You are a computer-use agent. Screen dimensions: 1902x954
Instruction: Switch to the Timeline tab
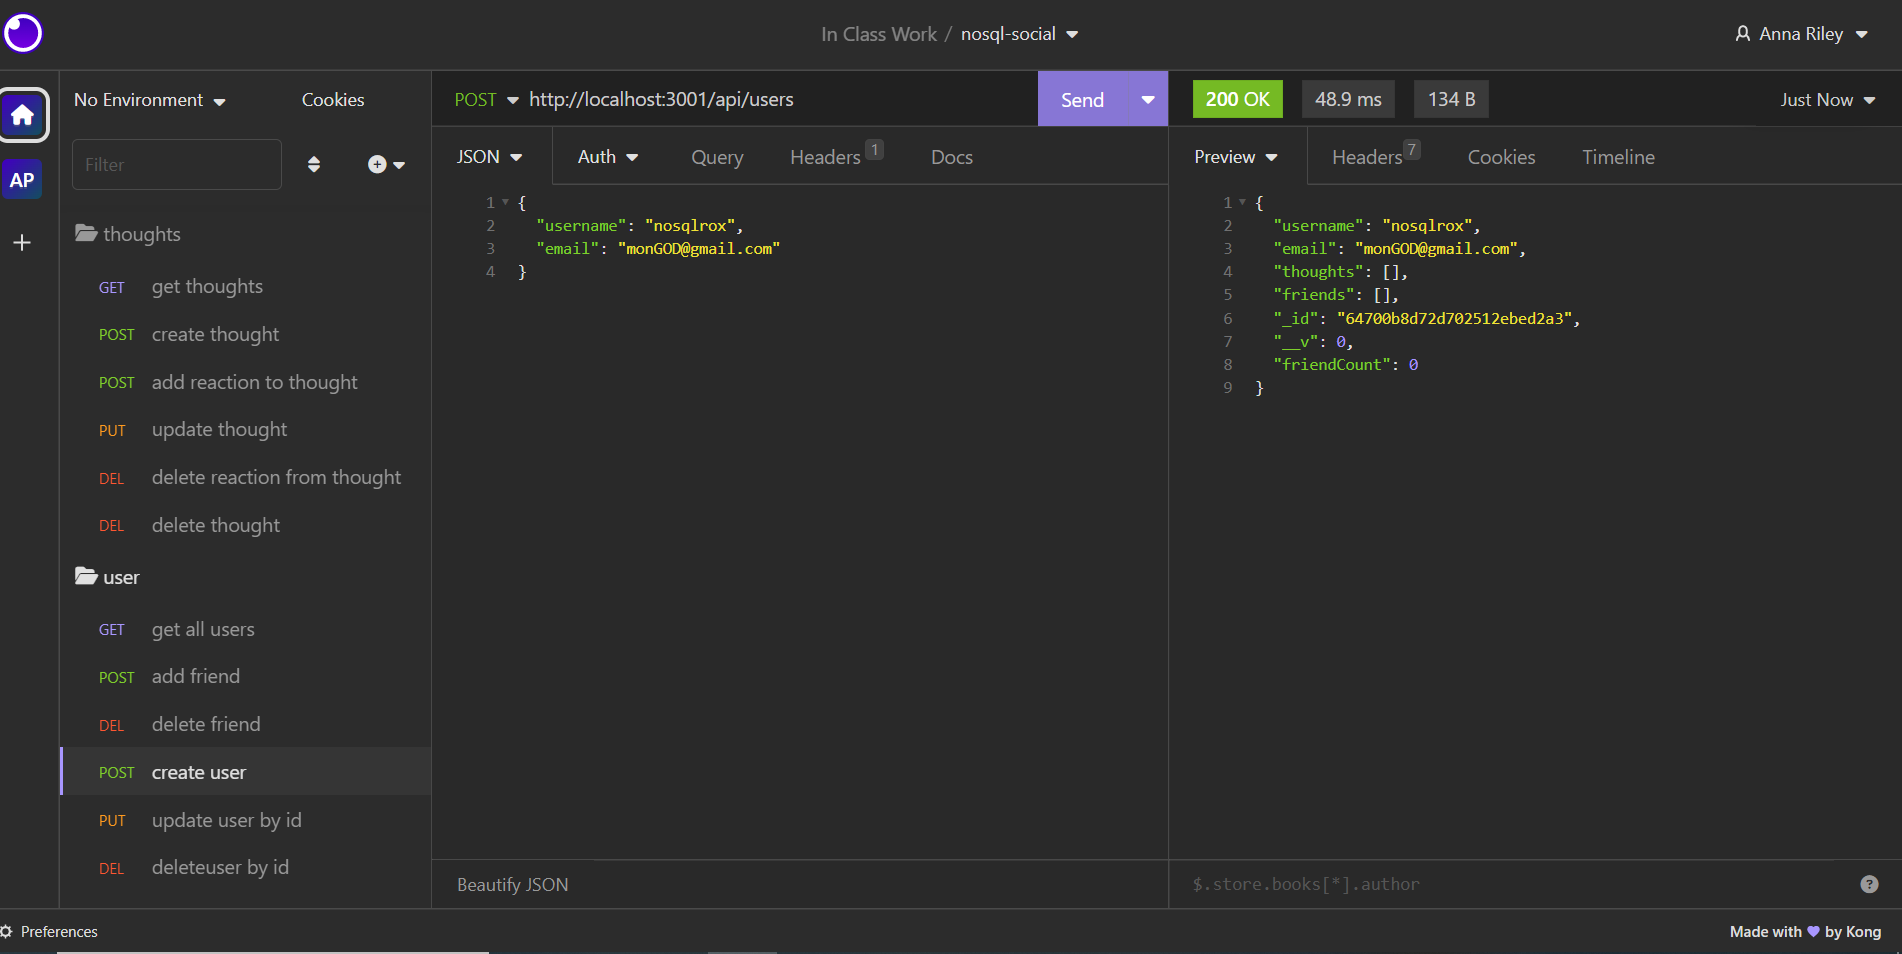pyautogui.click(x=1618, y=157)
